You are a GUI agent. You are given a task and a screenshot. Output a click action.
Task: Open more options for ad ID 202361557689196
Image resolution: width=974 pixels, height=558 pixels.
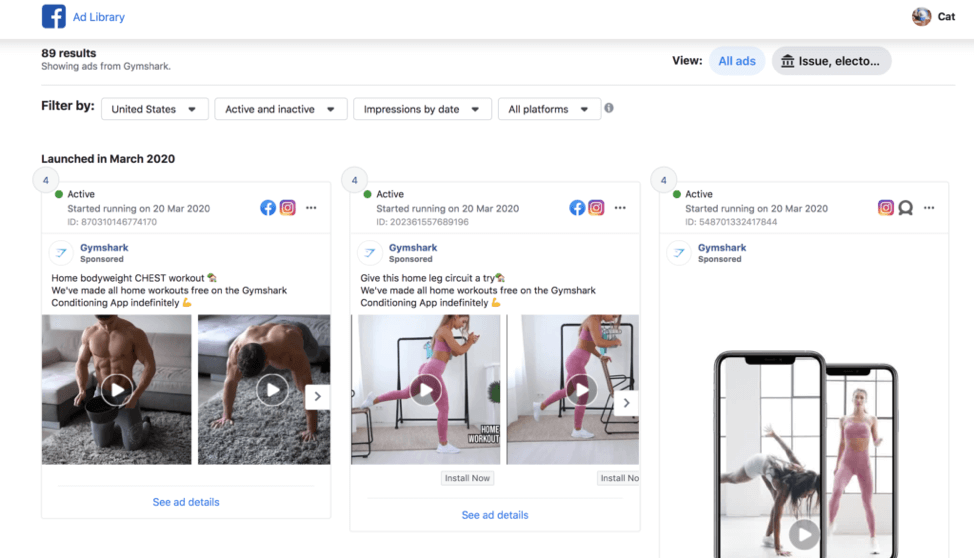[x=620, y=208]
